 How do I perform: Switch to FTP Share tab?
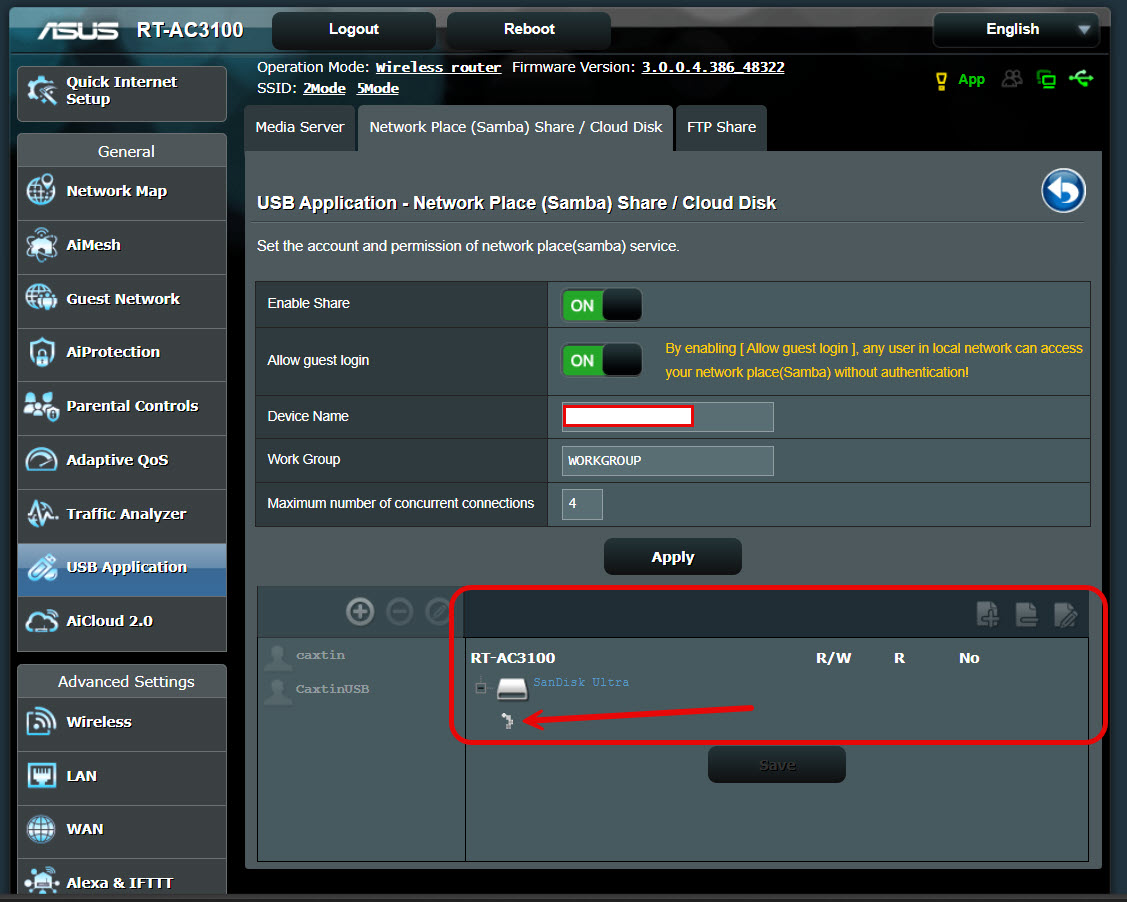click(x=721, y=127)
